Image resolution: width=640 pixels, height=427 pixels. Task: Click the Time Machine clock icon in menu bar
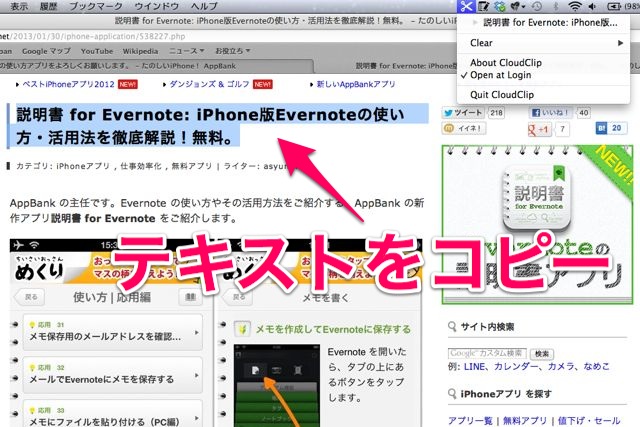537,6
